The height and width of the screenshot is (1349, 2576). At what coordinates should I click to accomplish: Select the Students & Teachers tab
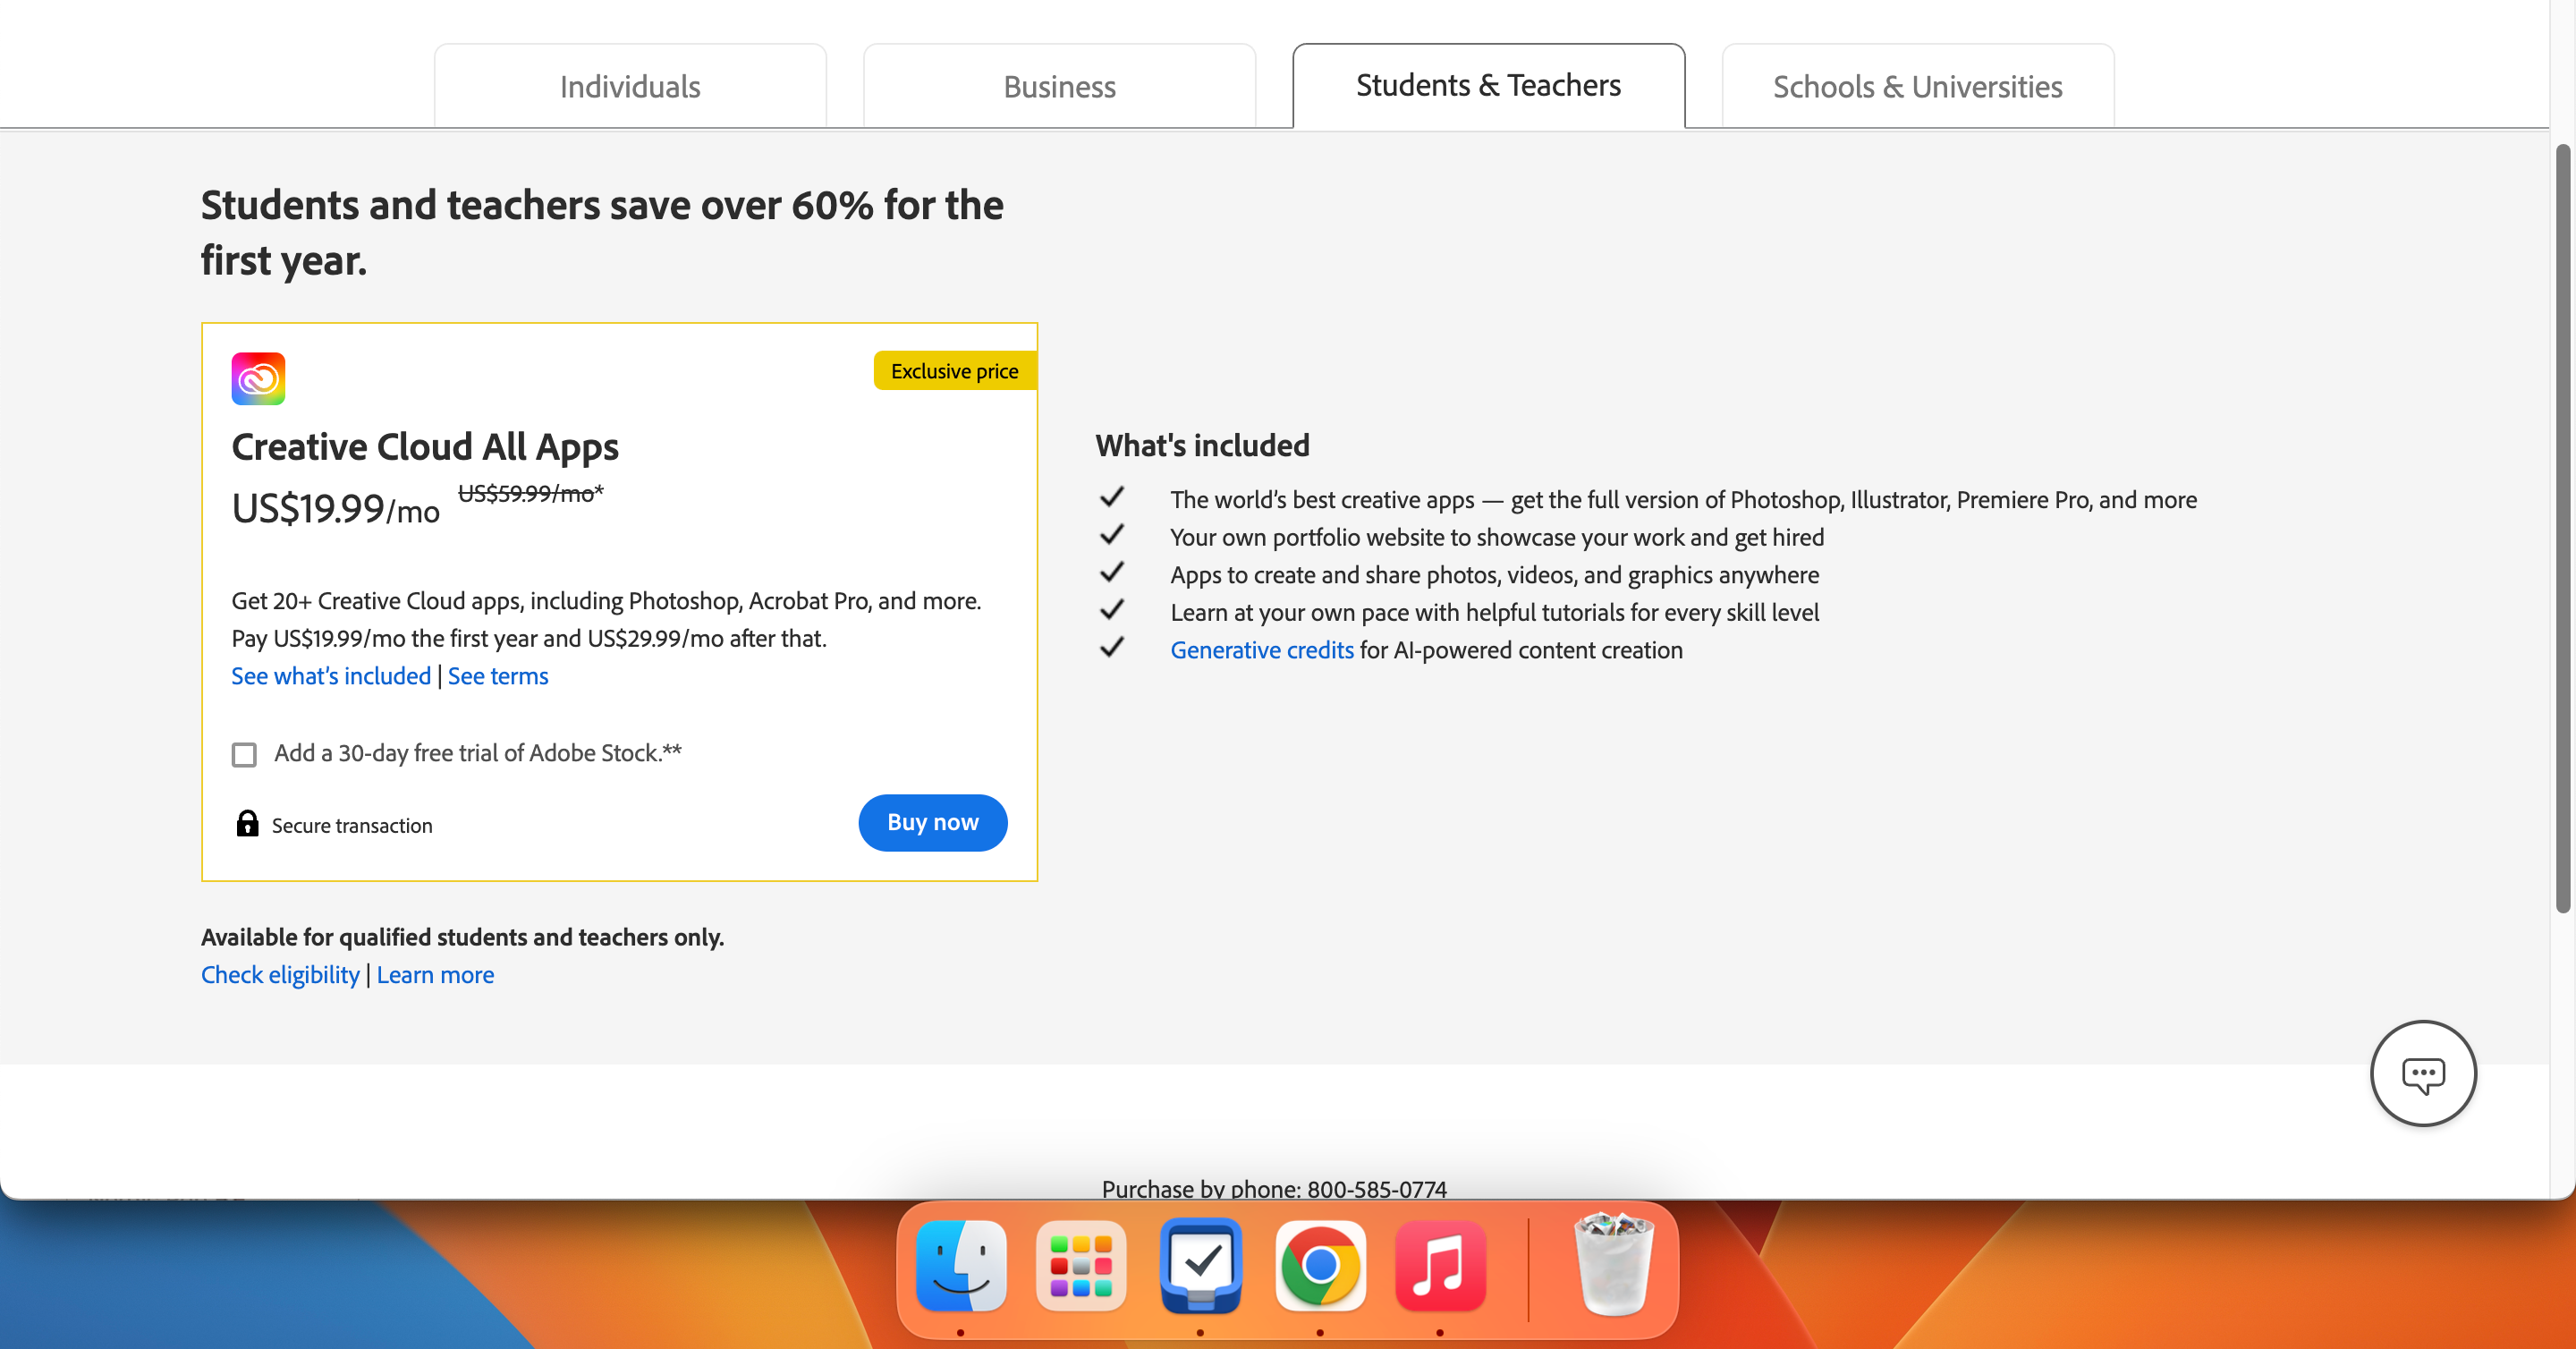click(1488, 86)
